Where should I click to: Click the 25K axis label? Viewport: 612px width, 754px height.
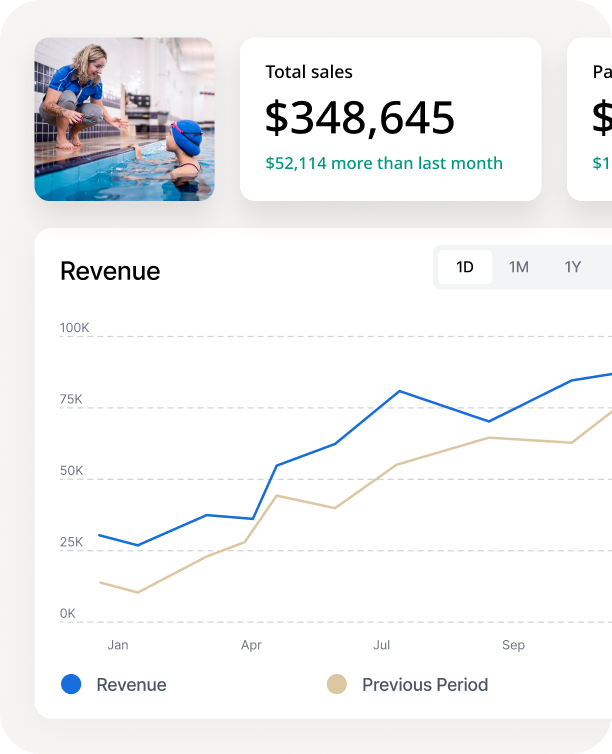coord(71,542)
